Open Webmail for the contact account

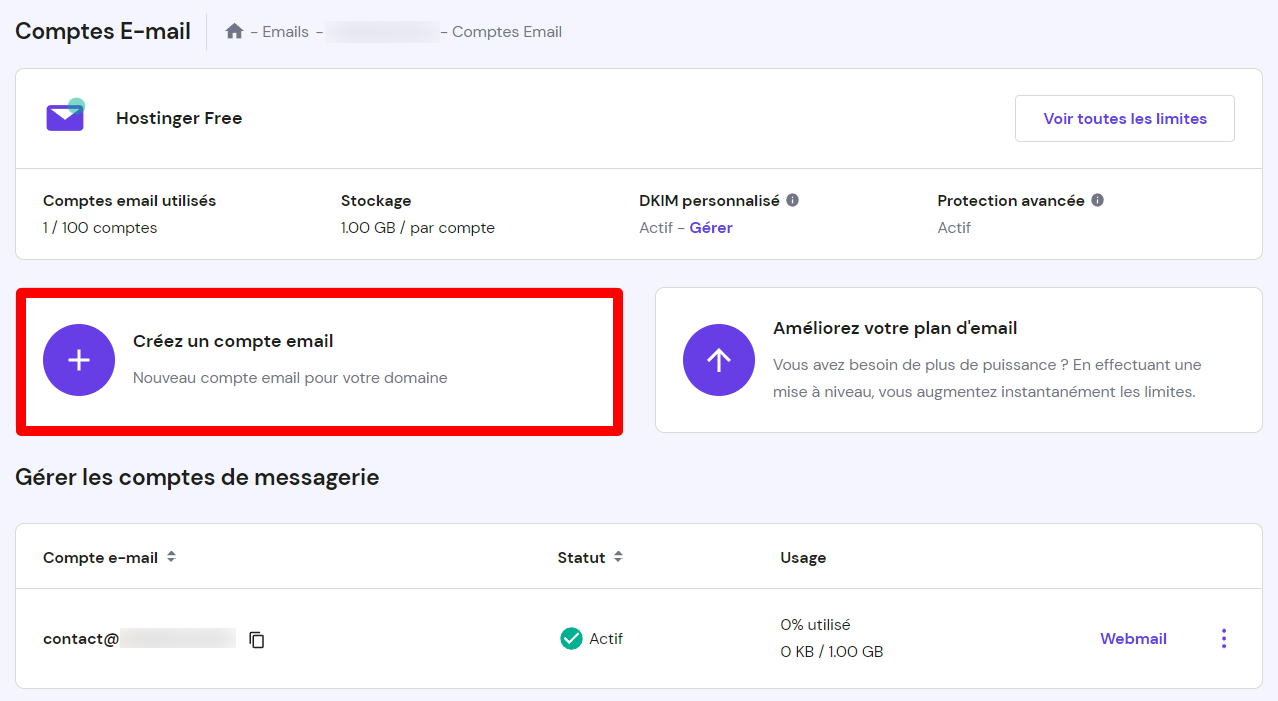1133,638
